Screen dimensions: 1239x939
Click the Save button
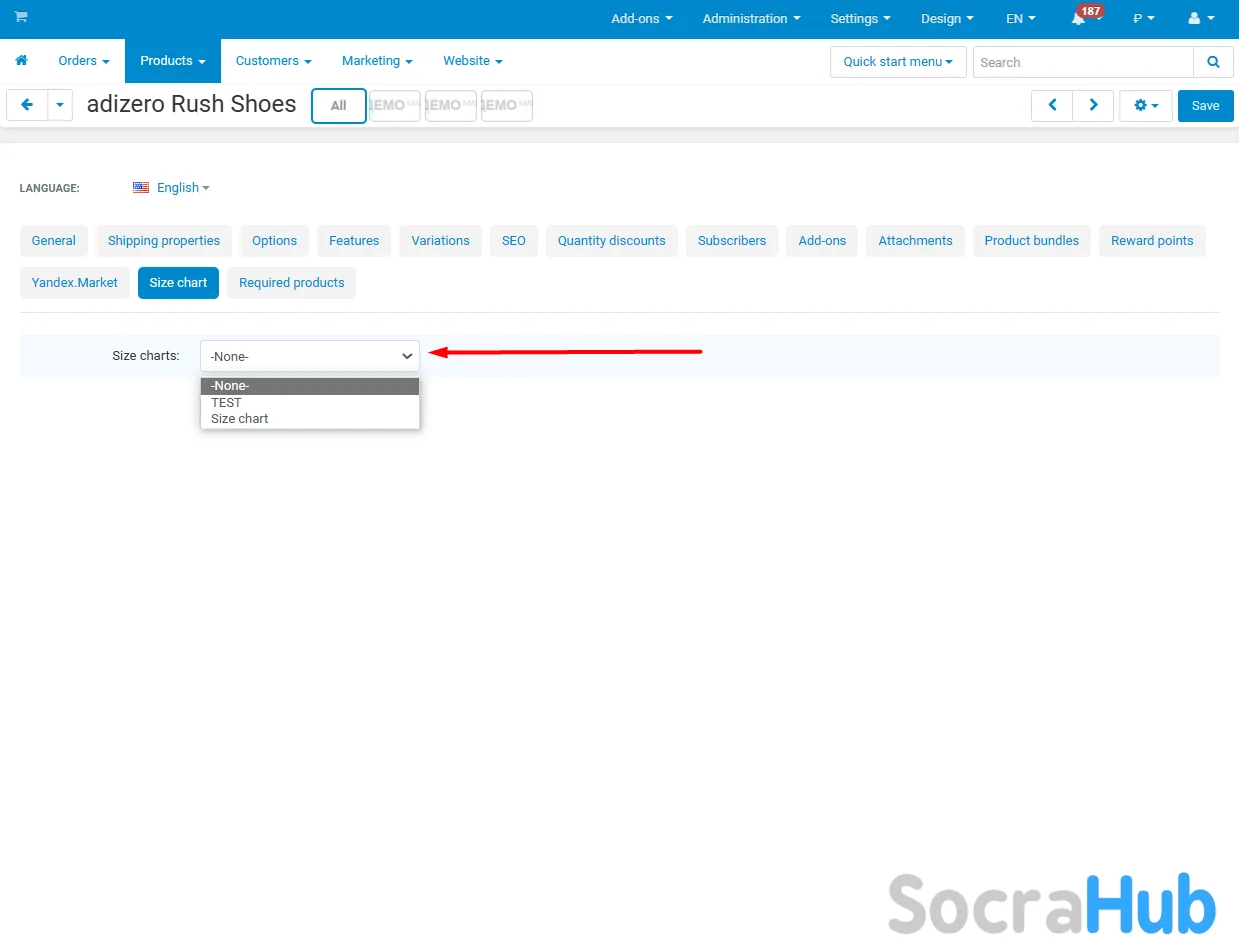point(1205,105)
